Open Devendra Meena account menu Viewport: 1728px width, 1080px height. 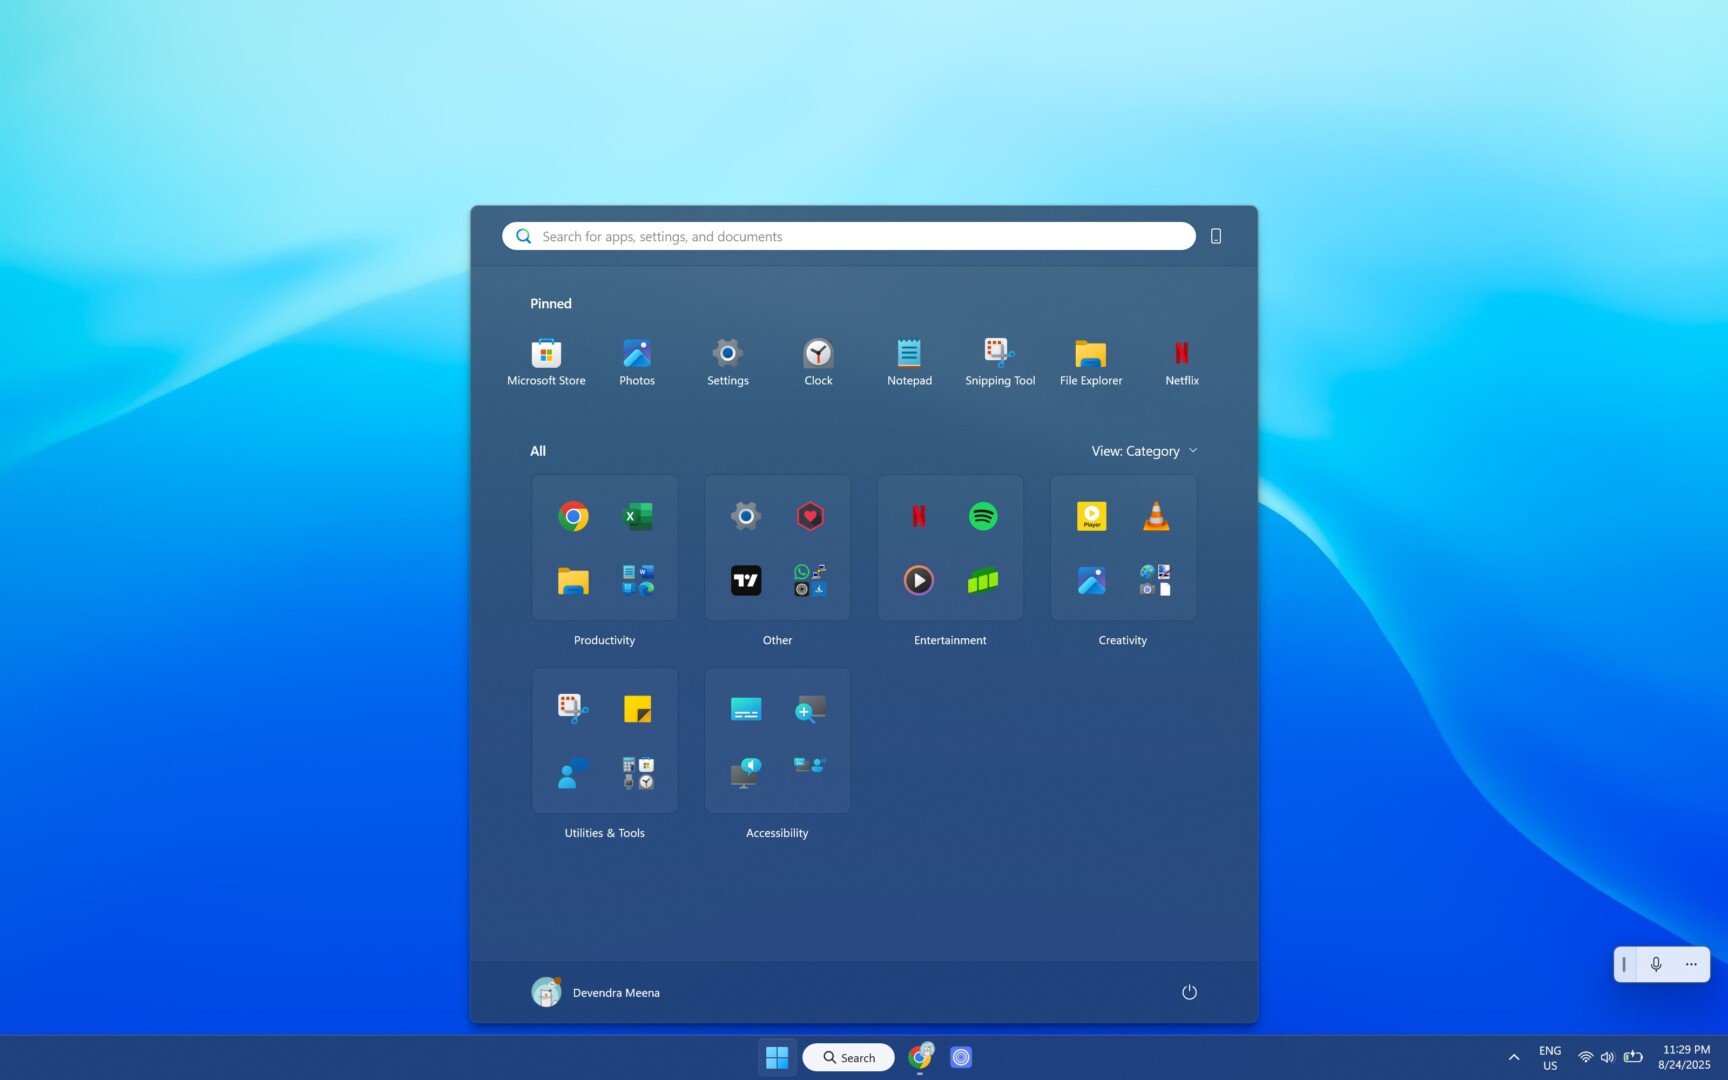pos(596,992)
